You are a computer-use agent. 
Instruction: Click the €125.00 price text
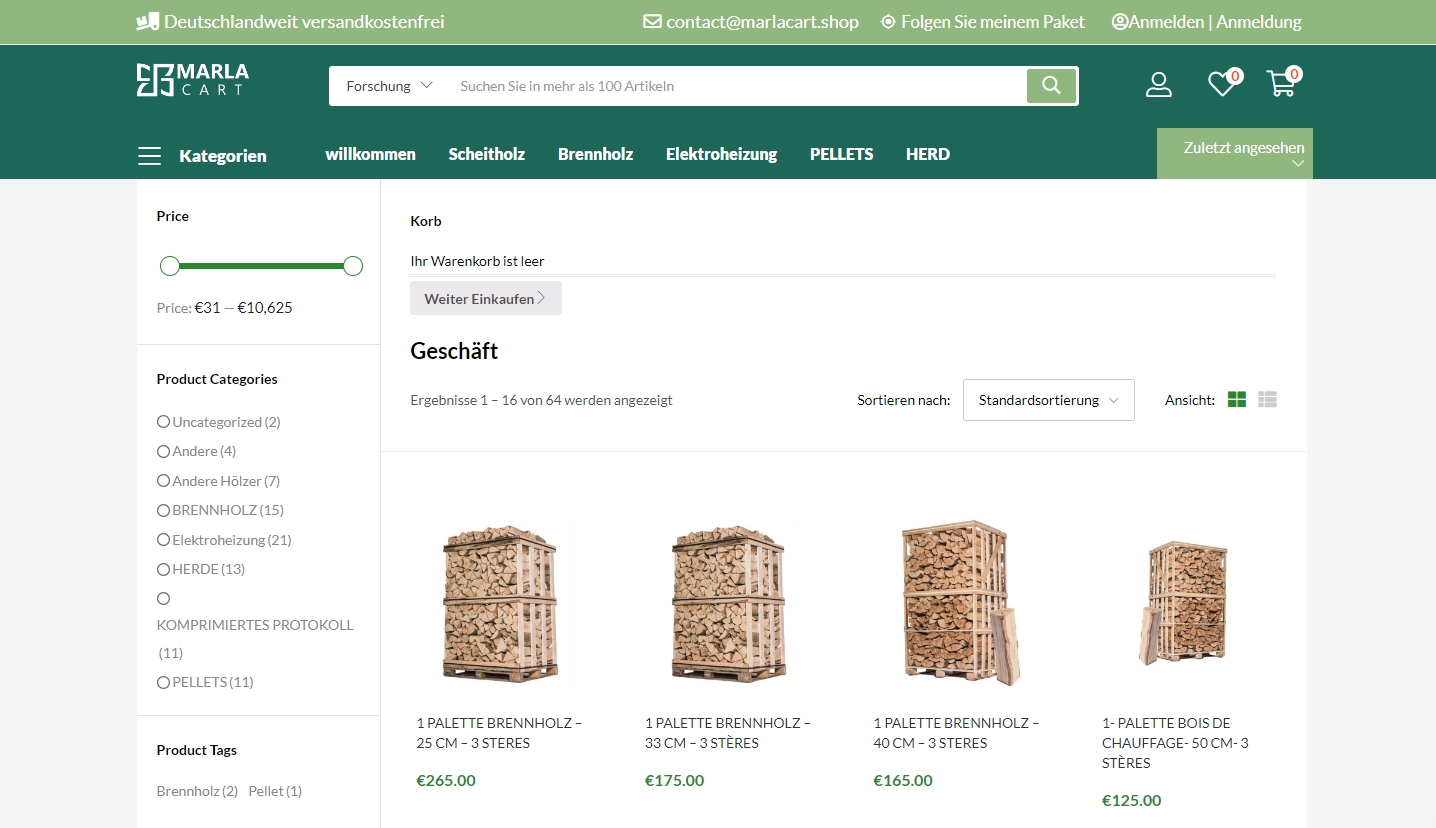(x=1132, y=800)
